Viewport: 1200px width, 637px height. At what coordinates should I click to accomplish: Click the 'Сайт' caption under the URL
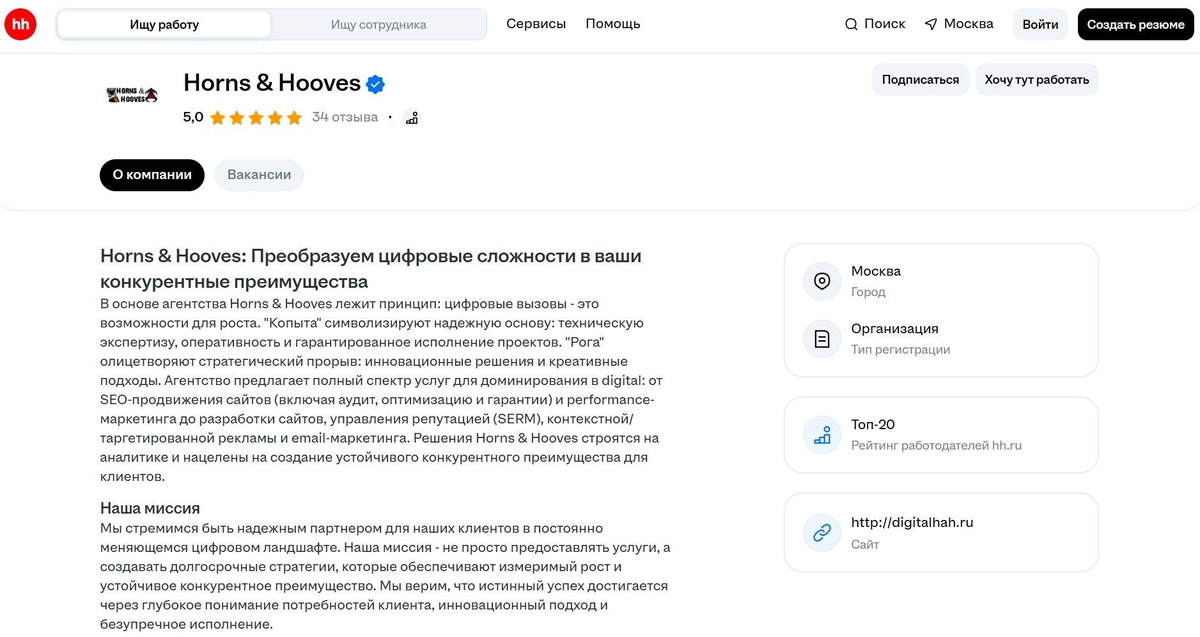pos(865,545)
